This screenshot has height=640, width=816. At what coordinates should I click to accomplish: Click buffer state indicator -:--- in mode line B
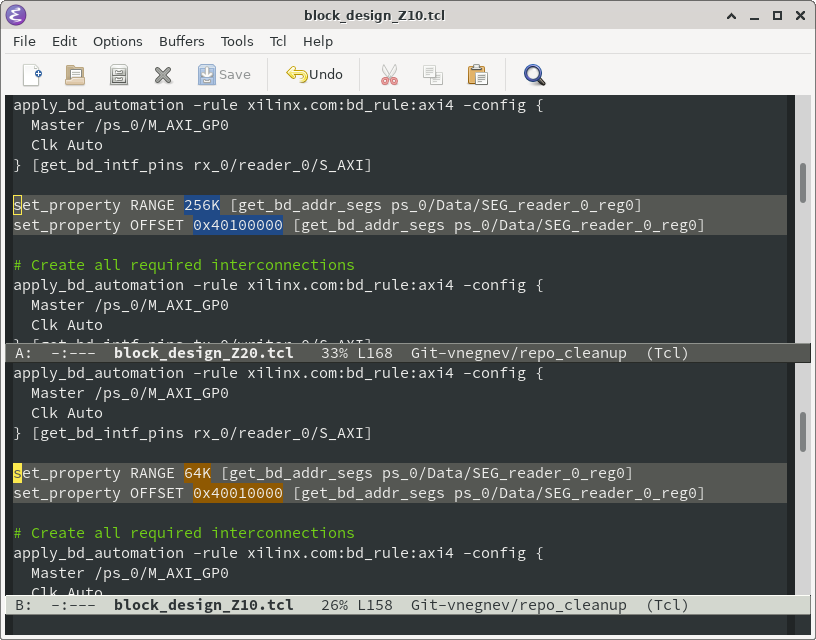click(73, 605)
